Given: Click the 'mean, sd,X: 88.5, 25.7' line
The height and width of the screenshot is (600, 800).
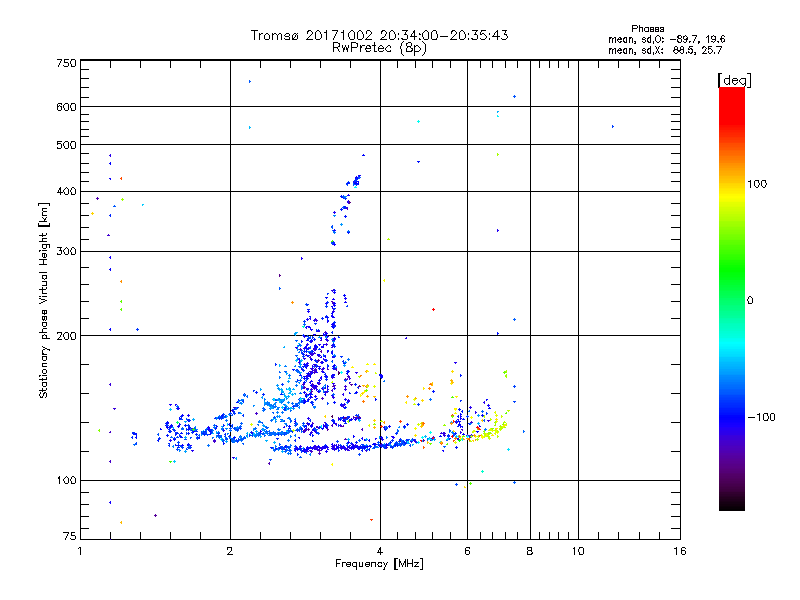Looking at the screenshot, I should click(665, 50).
